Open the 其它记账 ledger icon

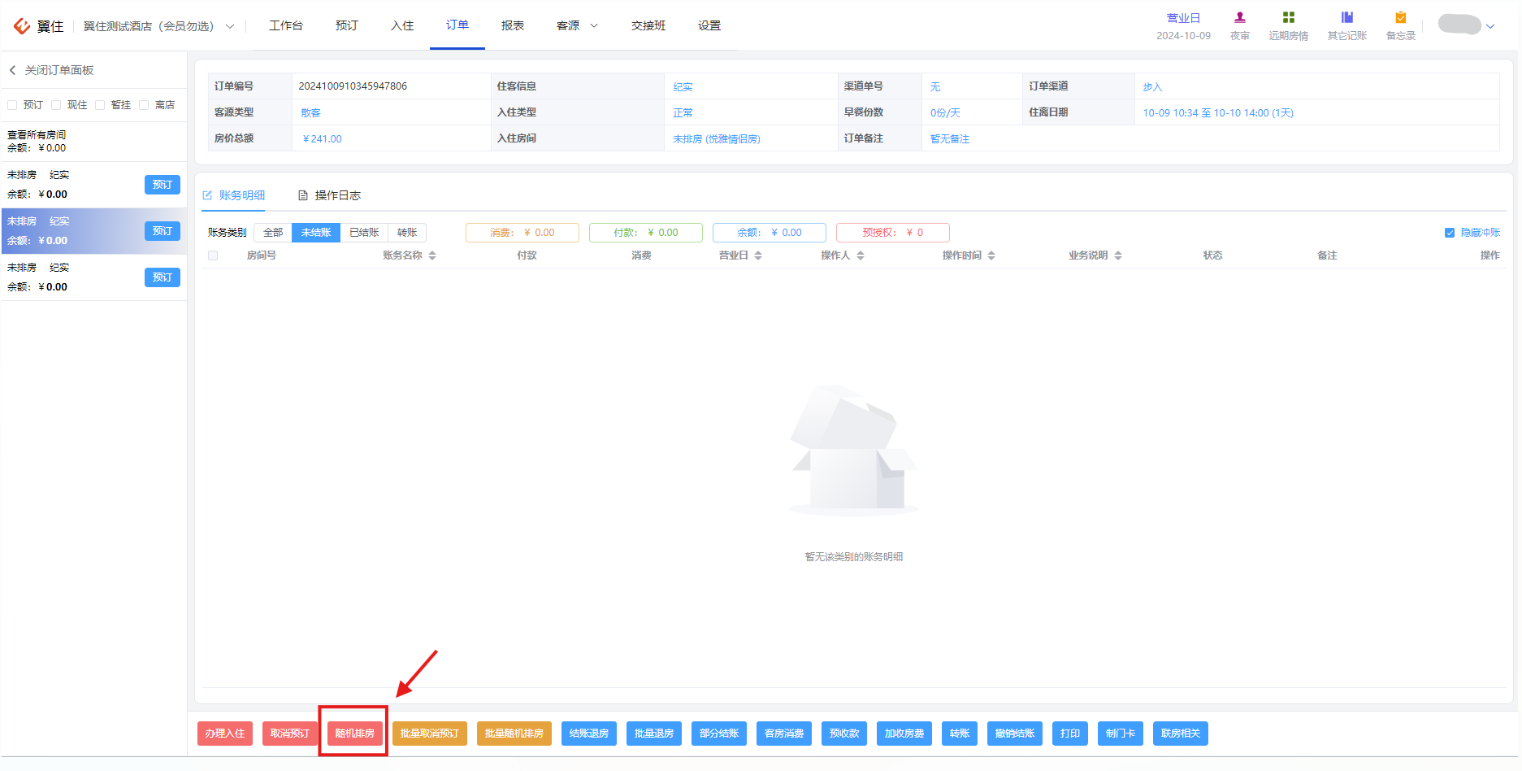pos(1347,17)
